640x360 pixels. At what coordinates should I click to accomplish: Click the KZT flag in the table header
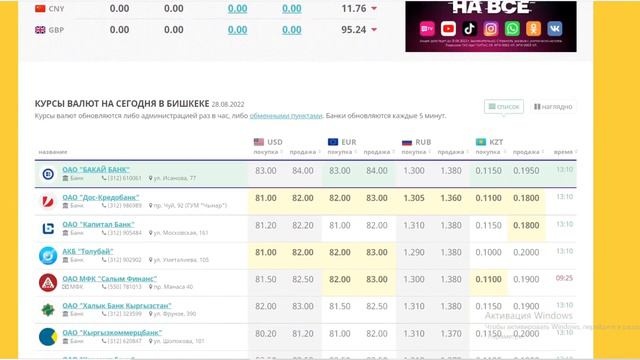pos(481,142)
